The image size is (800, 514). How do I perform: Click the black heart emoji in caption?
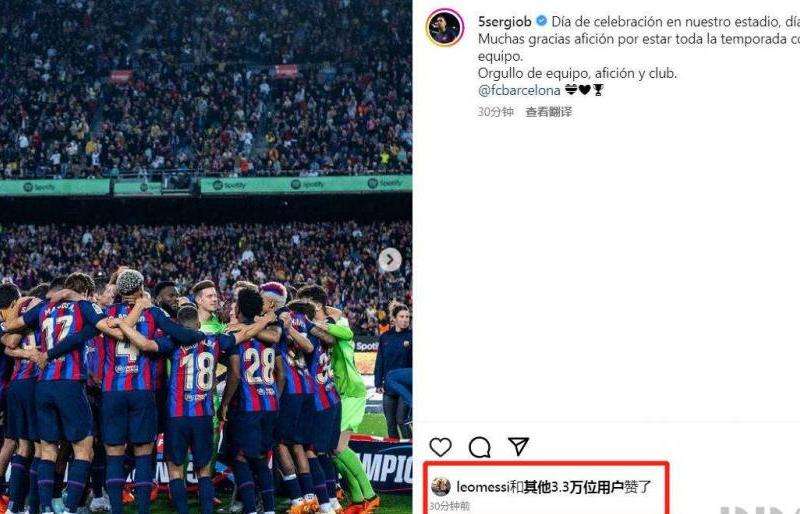(x=585, y=90)
